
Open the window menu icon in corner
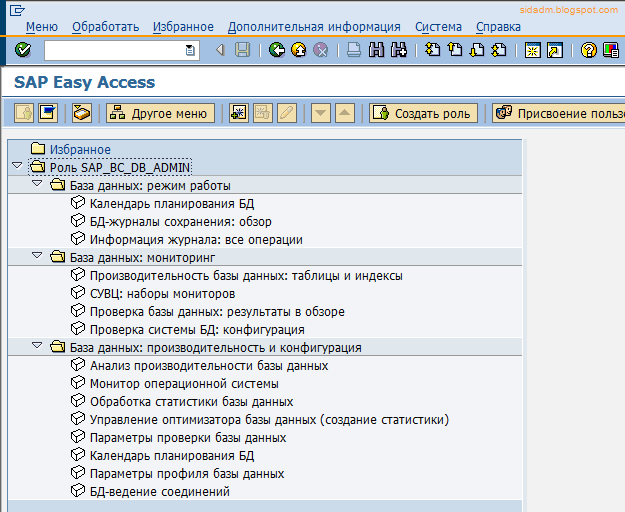[17, 10]
